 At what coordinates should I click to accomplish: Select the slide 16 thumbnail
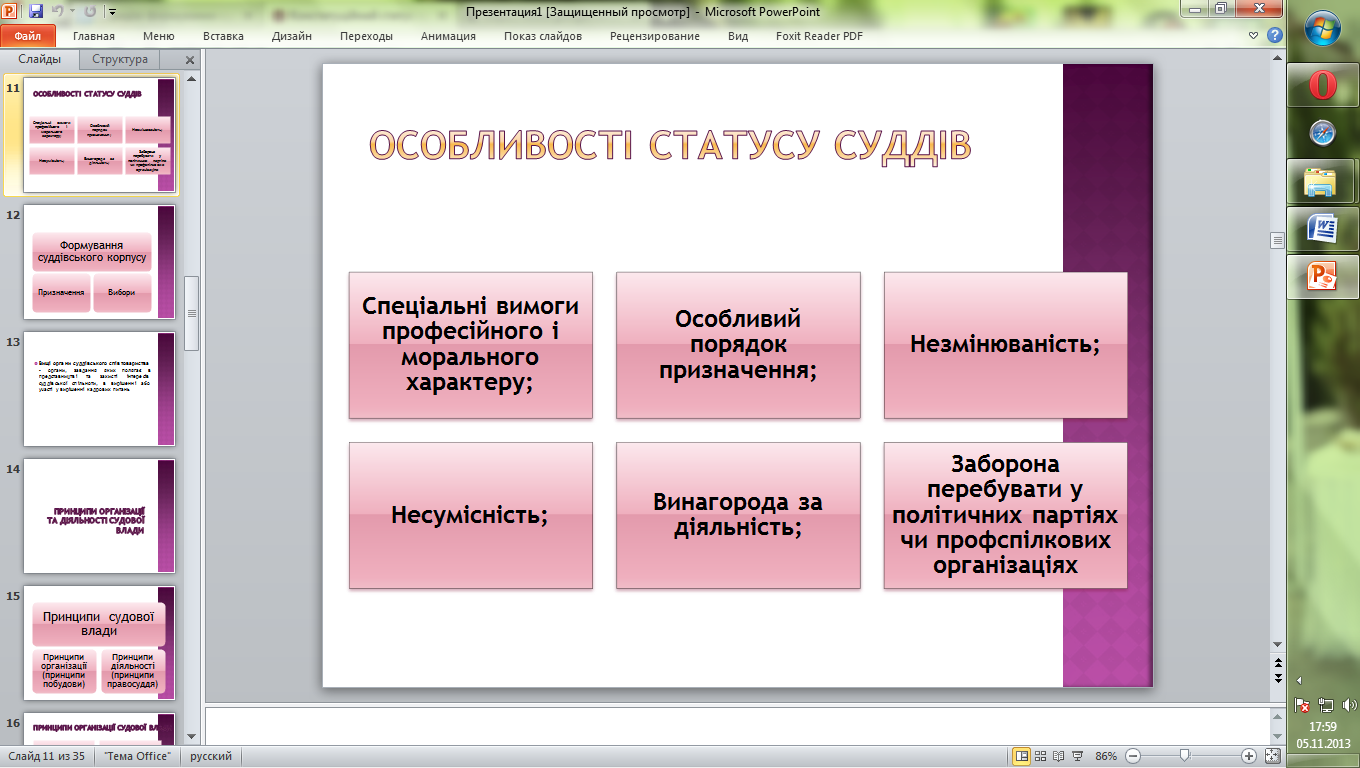[x=99, y=727]
